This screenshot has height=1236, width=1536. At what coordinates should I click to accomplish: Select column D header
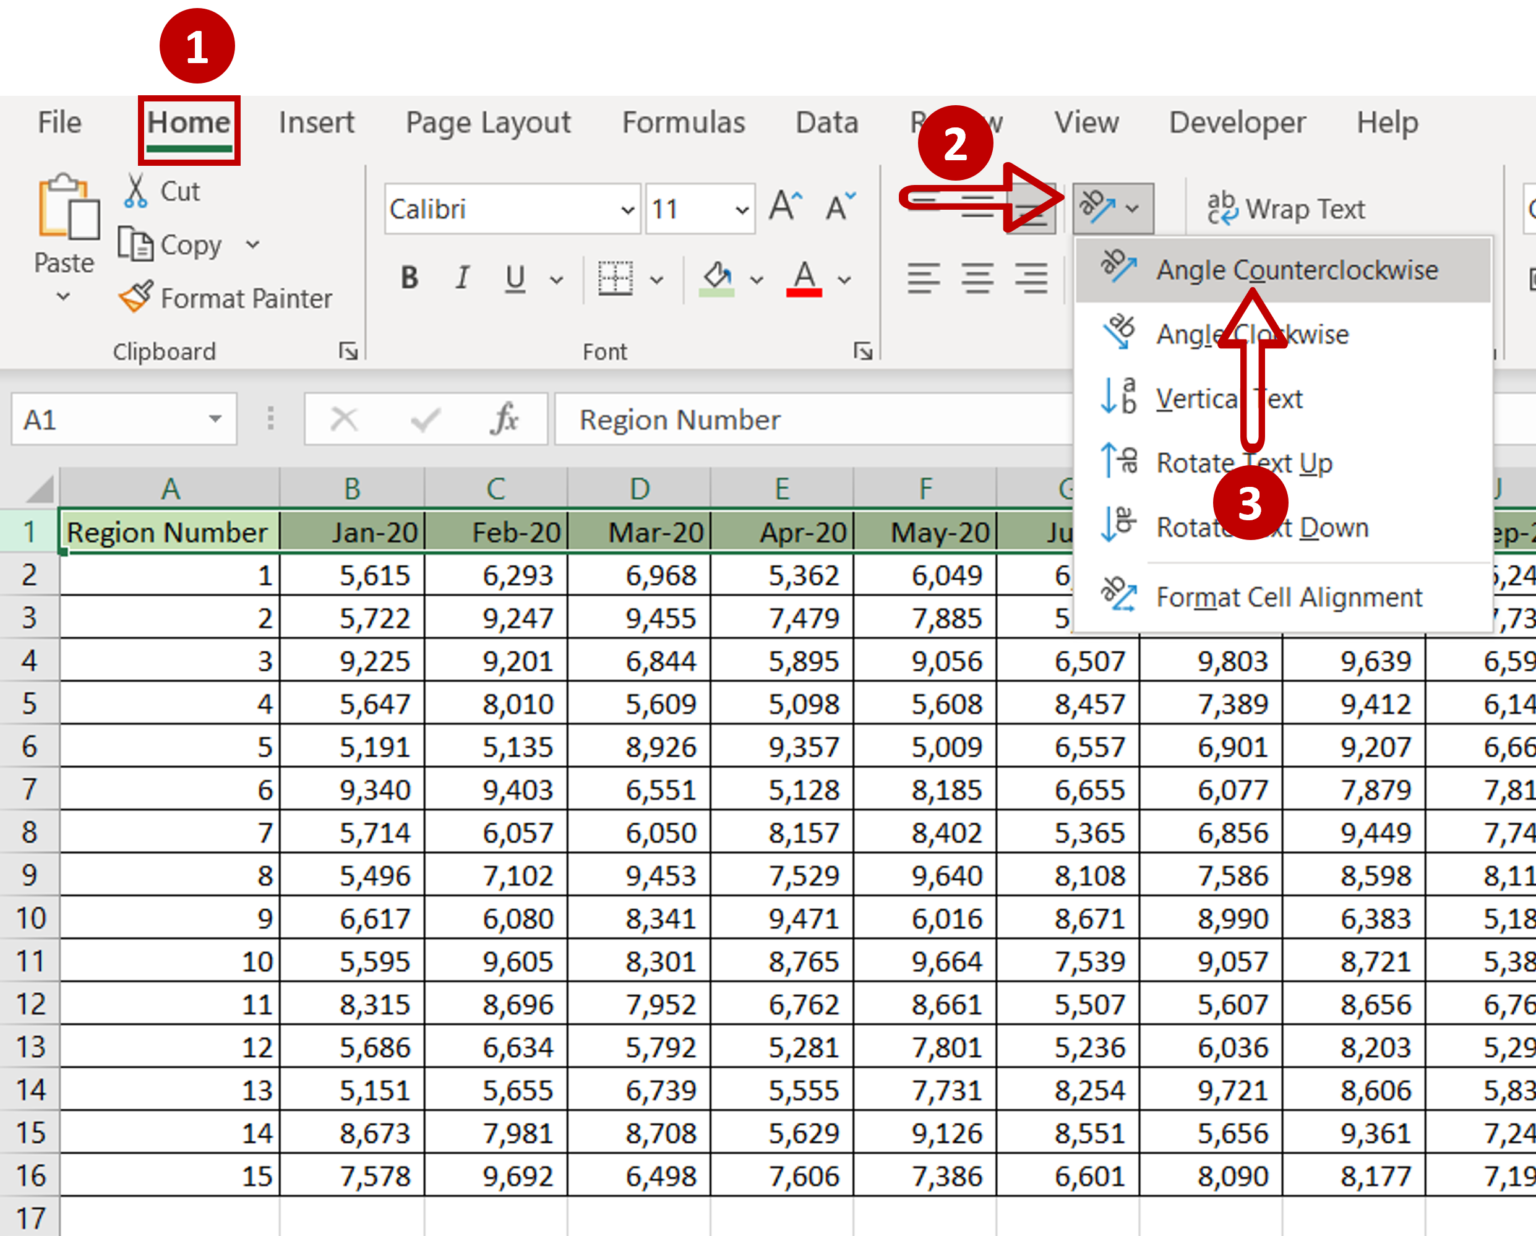(x=639, y=489)
